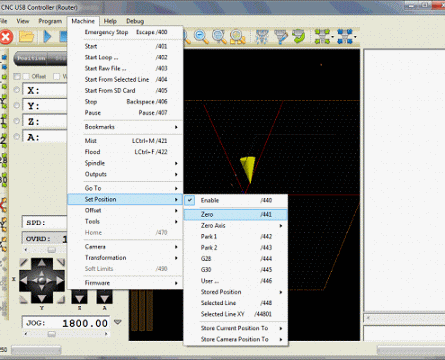Select the Z axis radio button
This screenshot has height=360, width=445.
(17, 121)
